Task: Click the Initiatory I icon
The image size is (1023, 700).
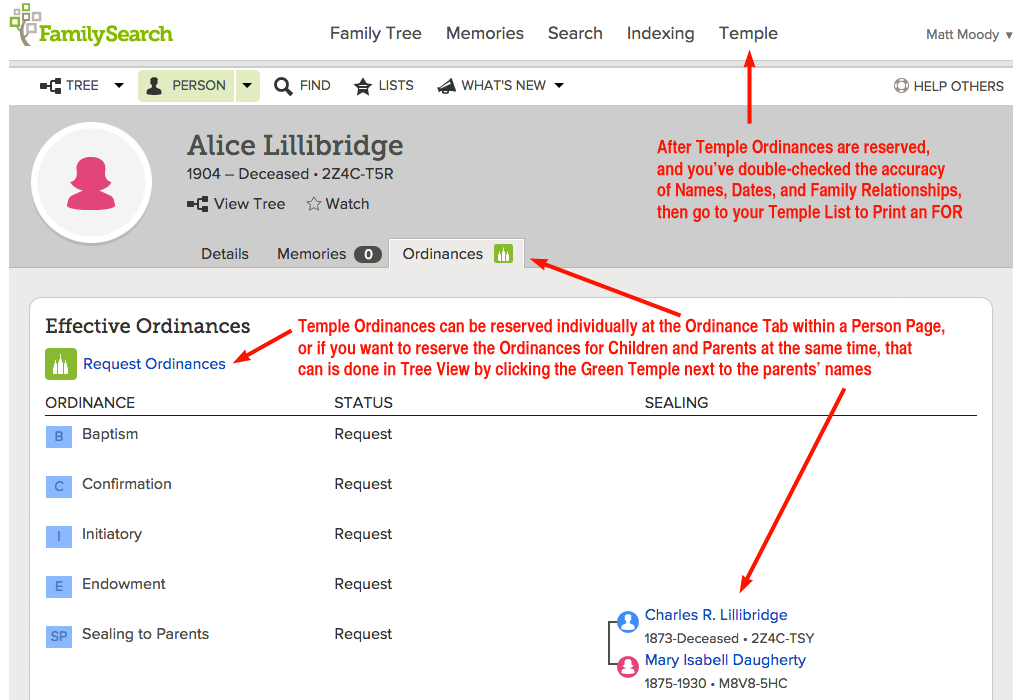Action: [x=59, y=536]
